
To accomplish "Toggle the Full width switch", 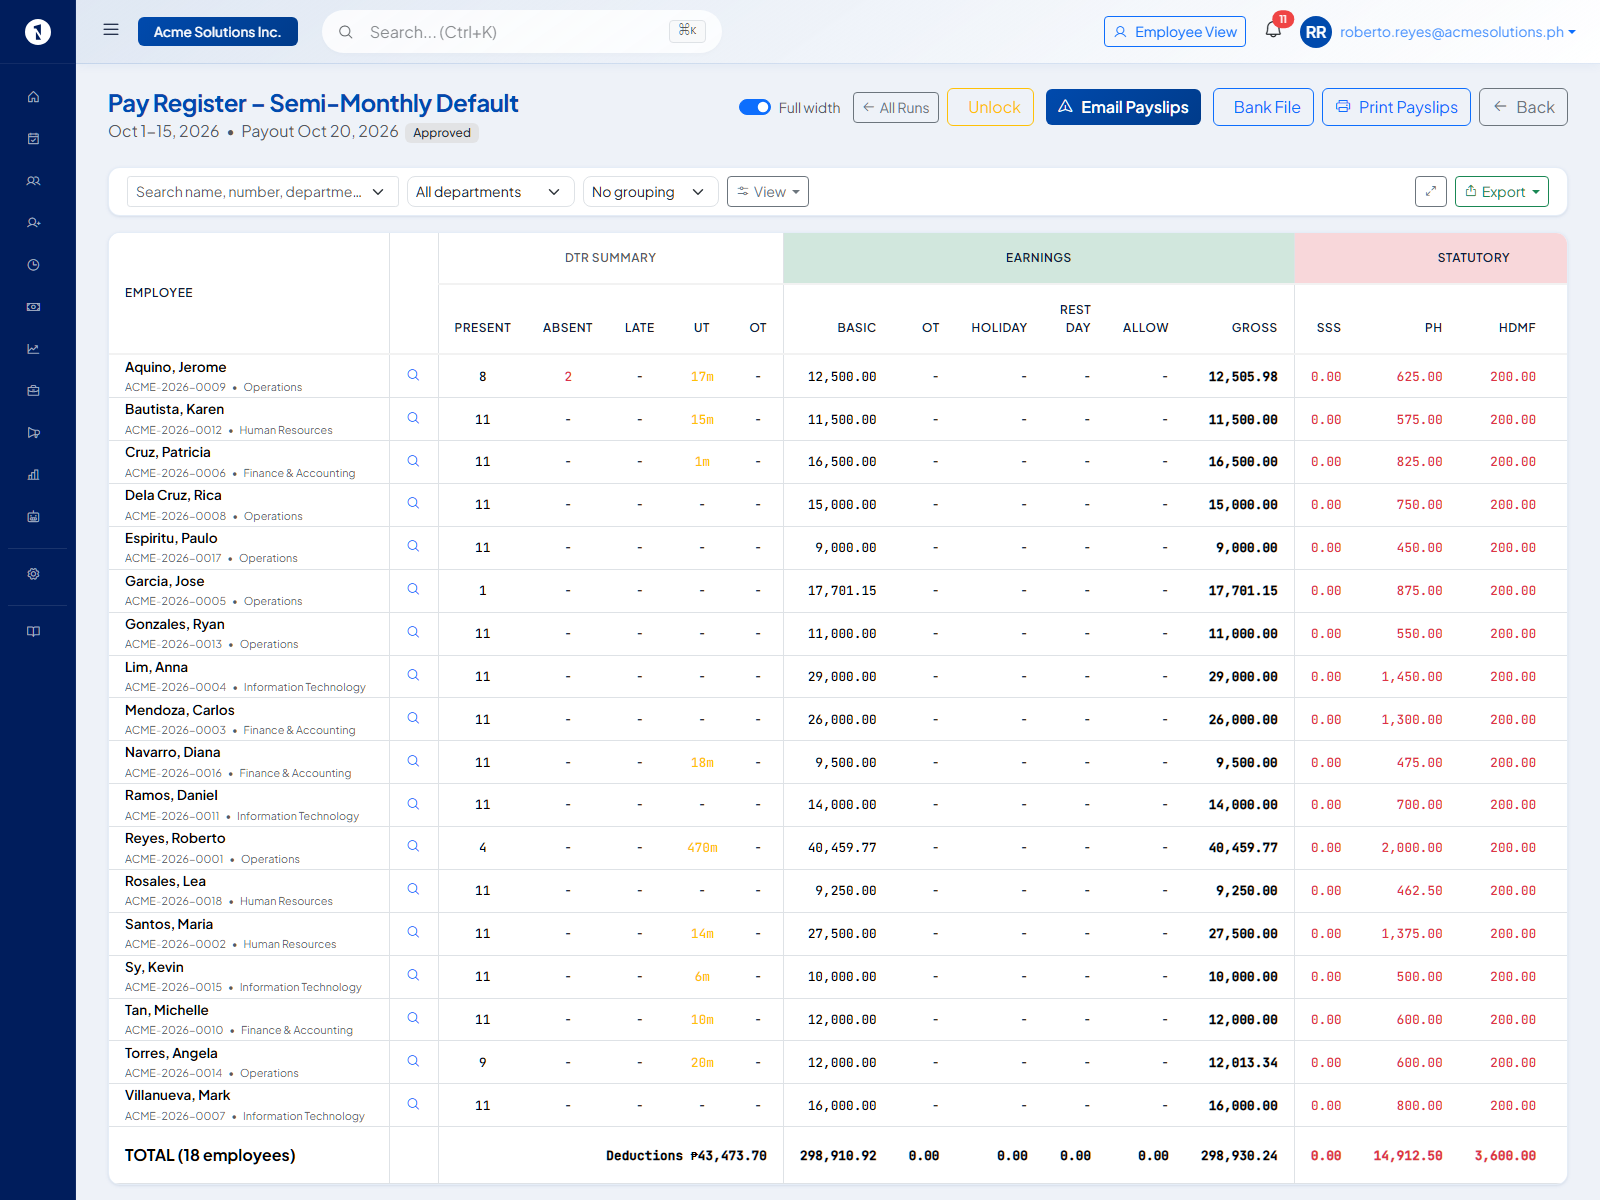I will [755, 107].
